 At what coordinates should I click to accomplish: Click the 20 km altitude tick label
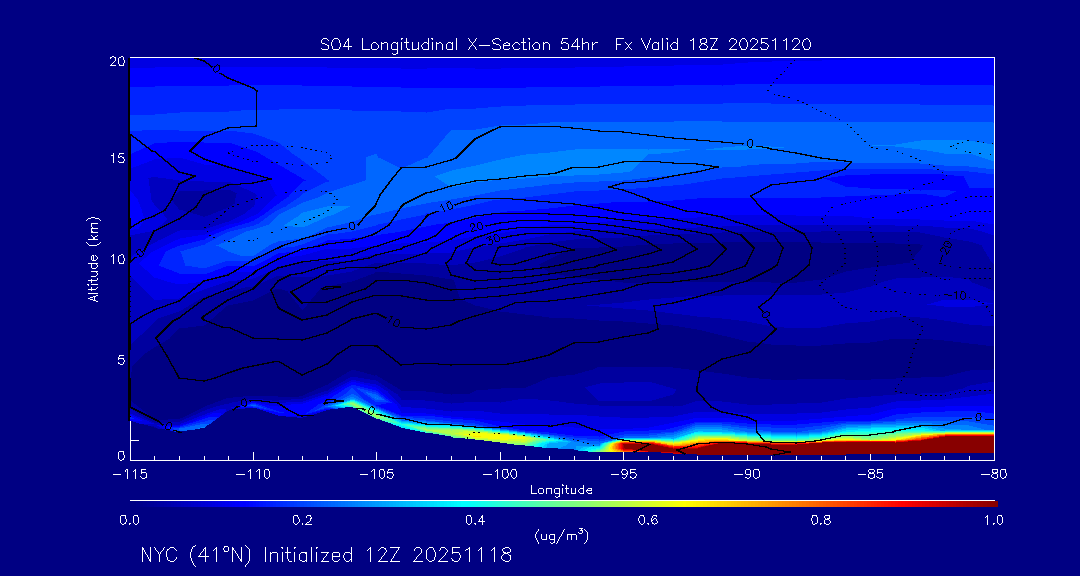(116, 61)
